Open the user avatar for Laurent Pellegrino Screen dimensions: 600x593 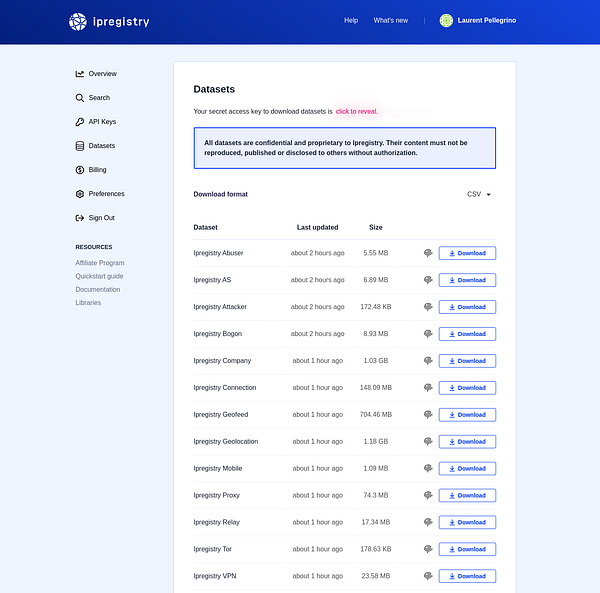[x=446, y=20]
